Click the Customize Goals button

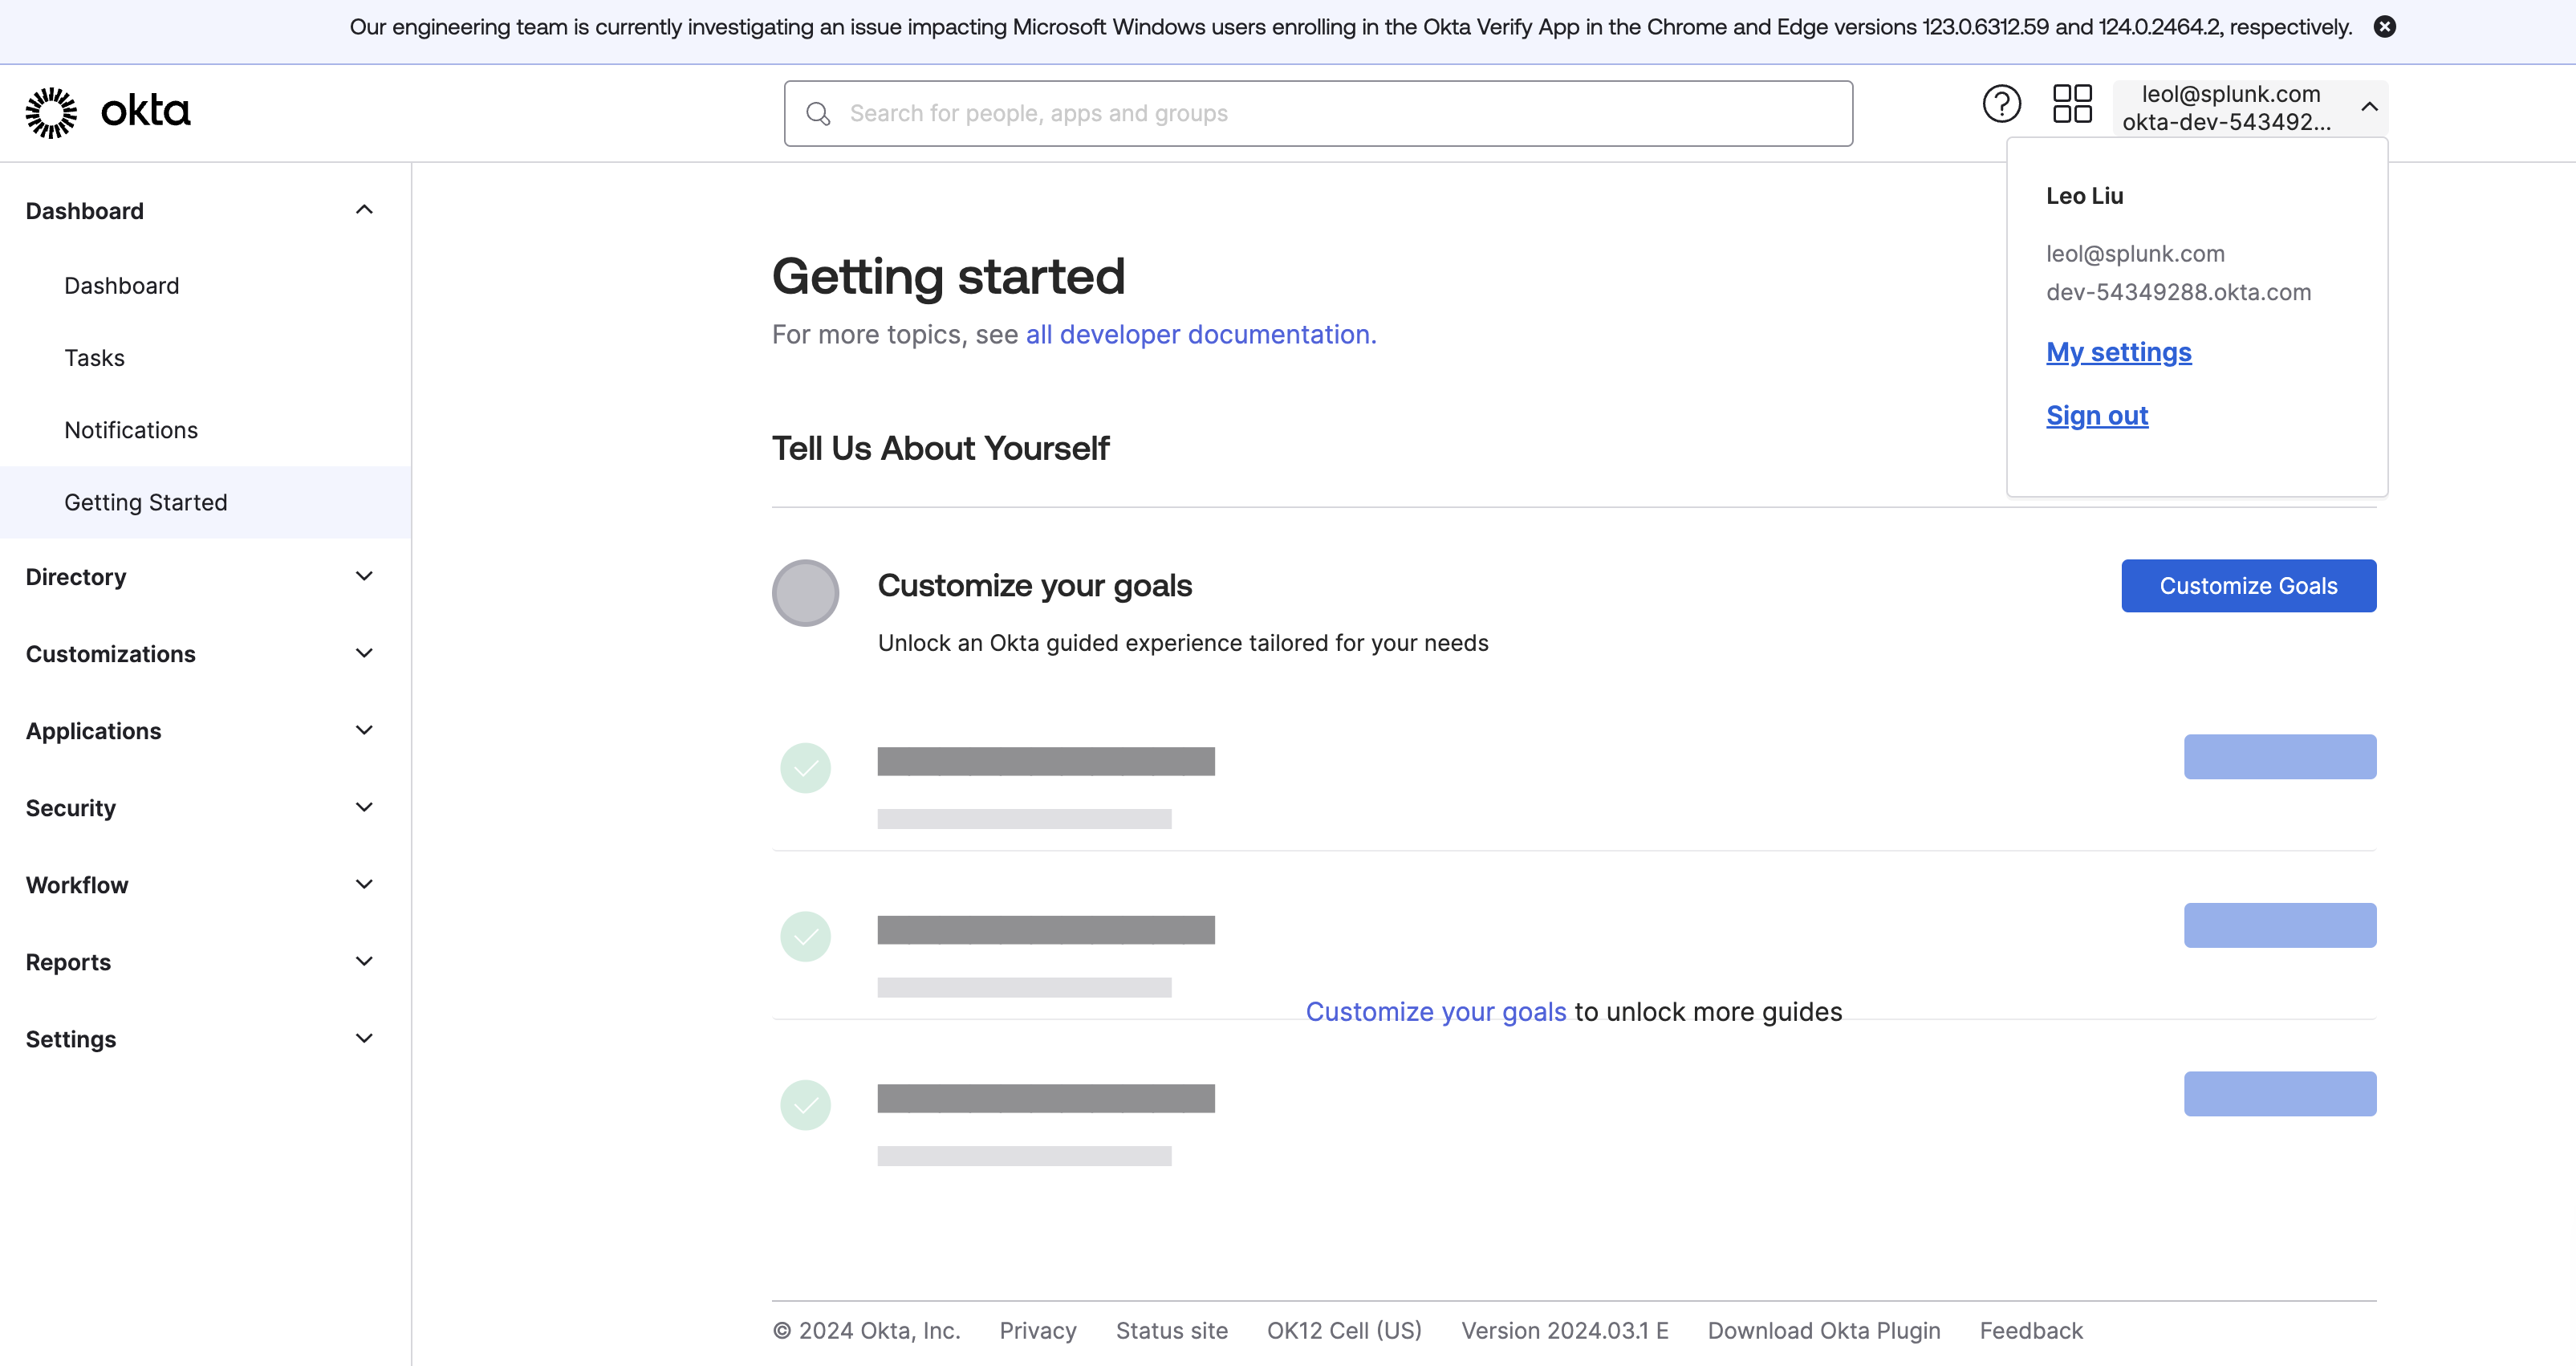(x=2248, y=585)
